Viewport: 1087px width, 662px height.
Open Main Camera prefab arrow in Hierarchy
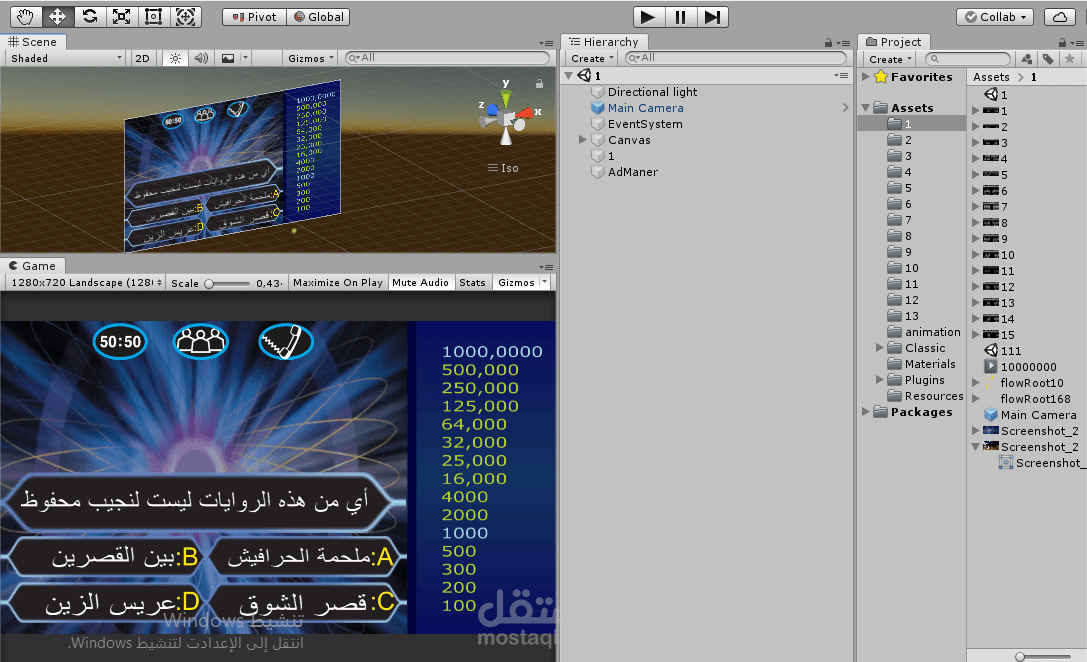[845, 107]
